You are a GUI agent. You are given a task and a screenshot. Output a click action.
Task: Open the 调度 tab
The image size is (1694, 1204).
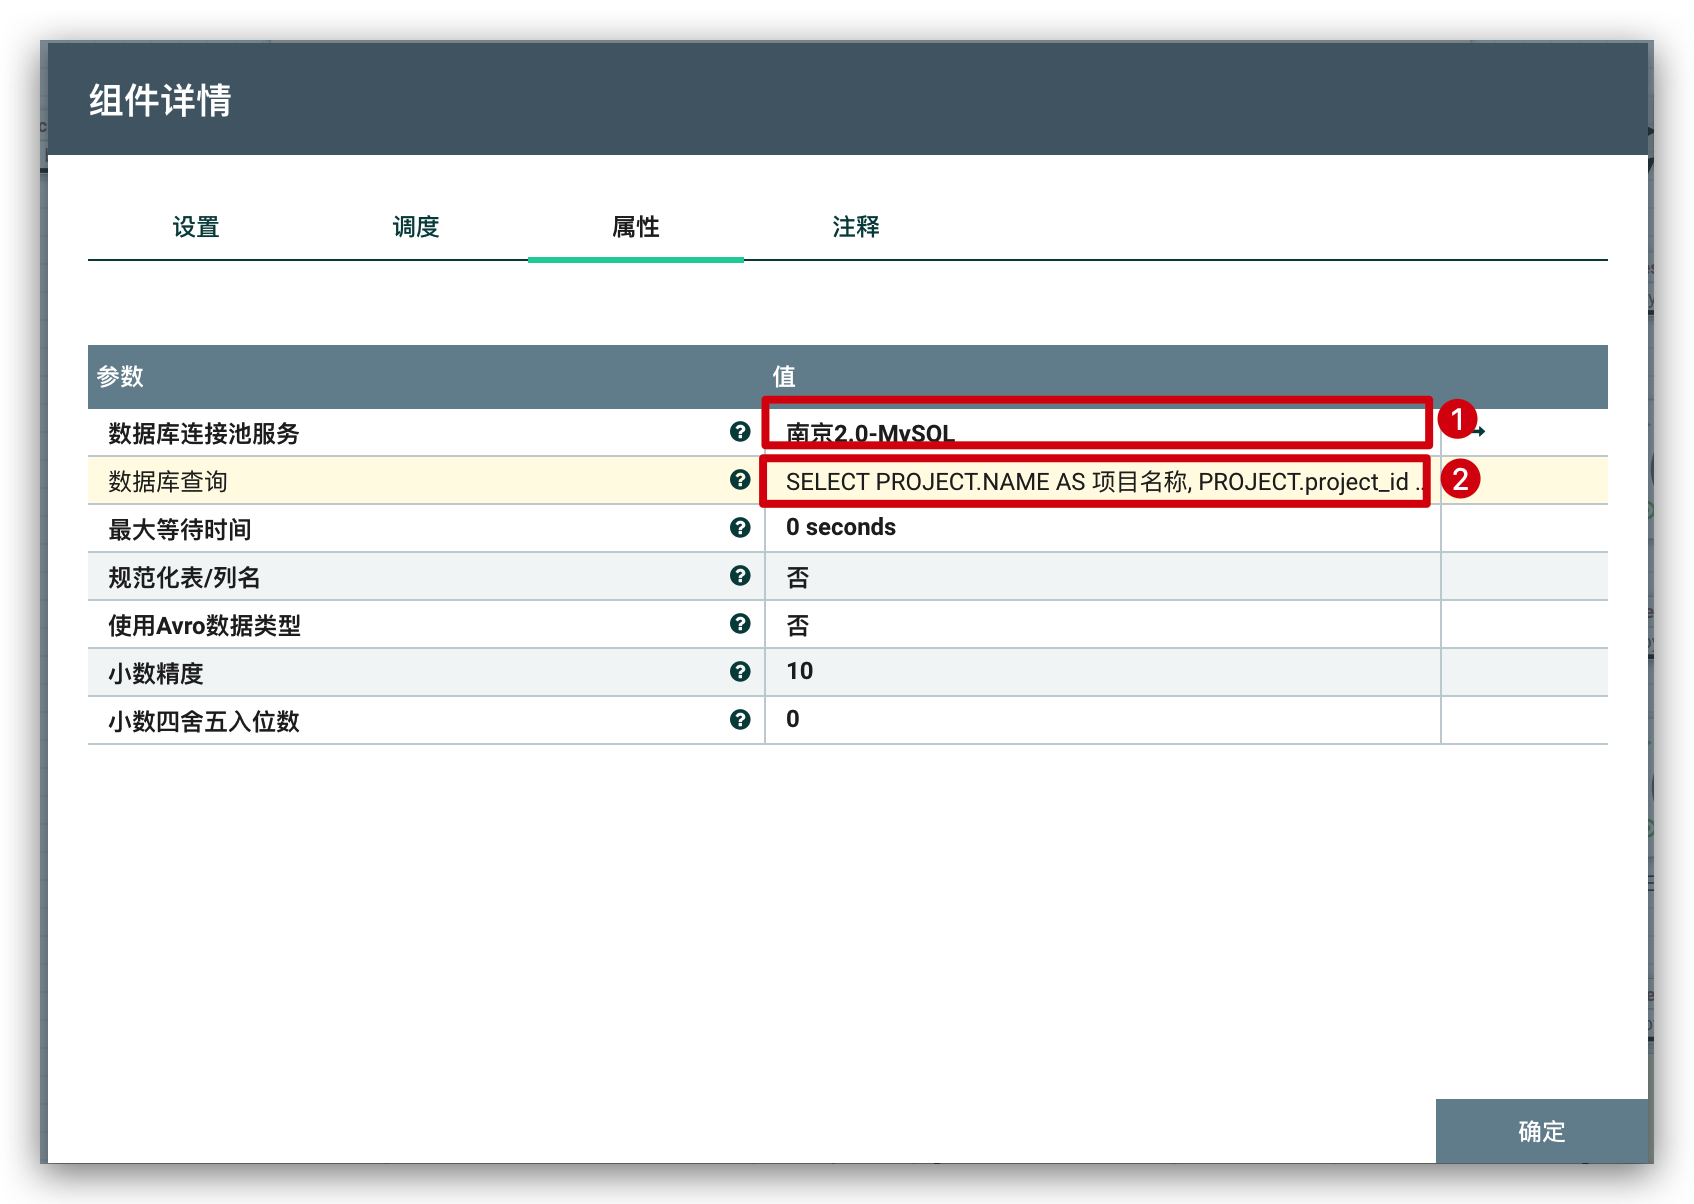416,227
